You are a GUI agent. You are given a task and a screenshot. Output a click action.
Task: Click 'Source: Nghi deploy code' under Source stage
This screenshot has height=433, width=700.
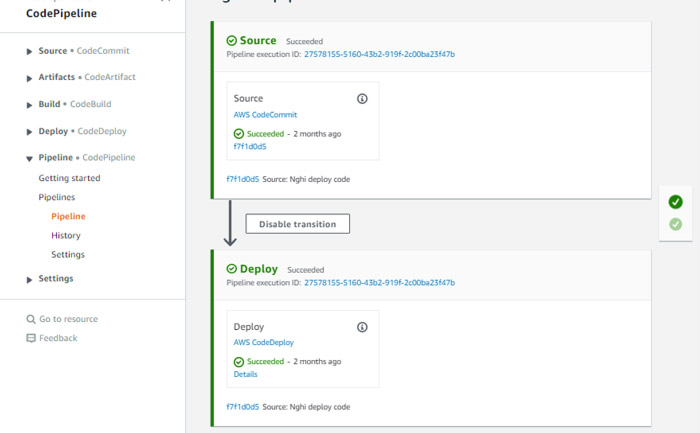[306, 179]
